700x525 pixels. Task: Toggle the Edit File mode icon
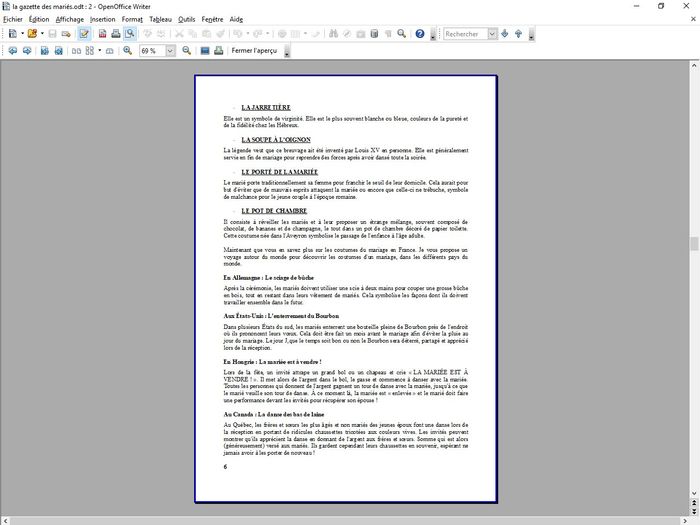click(x=84, y=33)
